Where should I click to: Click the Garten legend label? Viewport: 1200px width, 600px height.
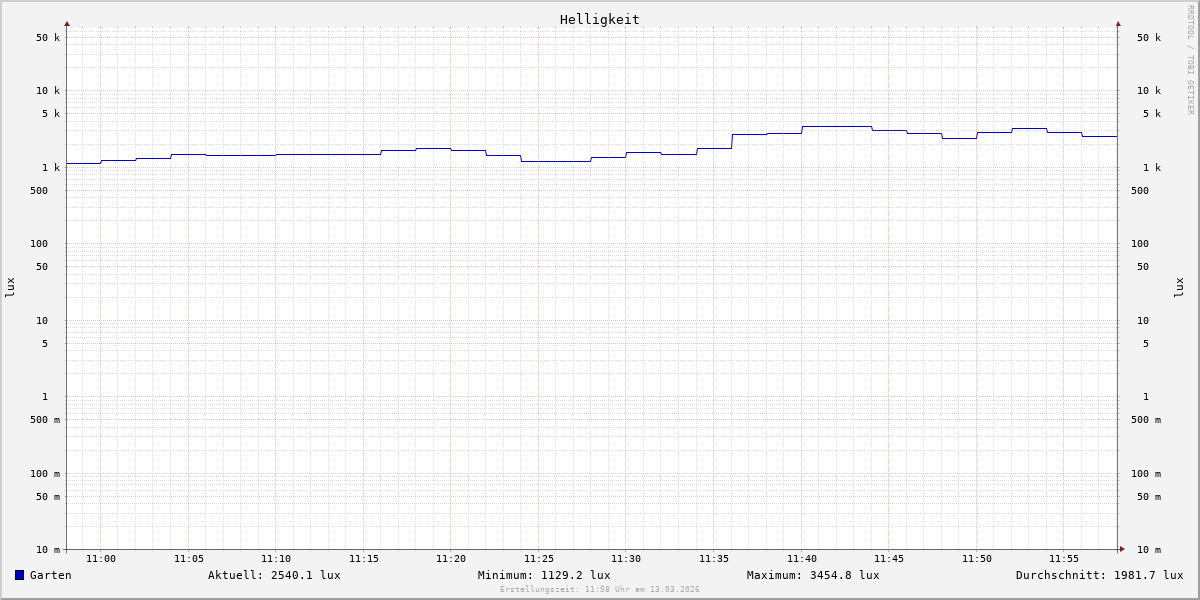pos(50,575)
